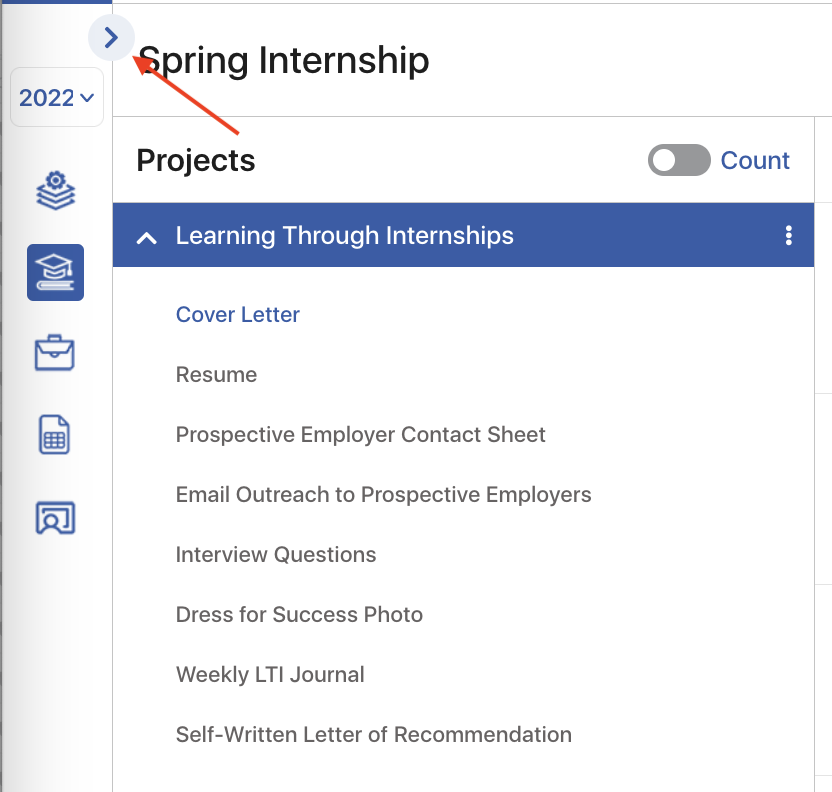Click the Learning Through Internships header
The image size is (832, 792).
point(463,235)
